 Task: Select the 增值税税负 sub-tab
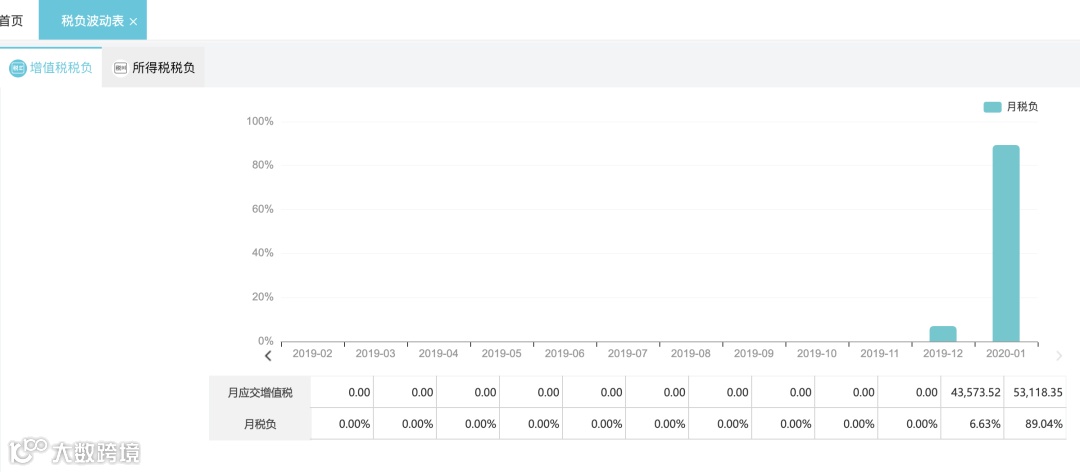(x=61, y=69)
